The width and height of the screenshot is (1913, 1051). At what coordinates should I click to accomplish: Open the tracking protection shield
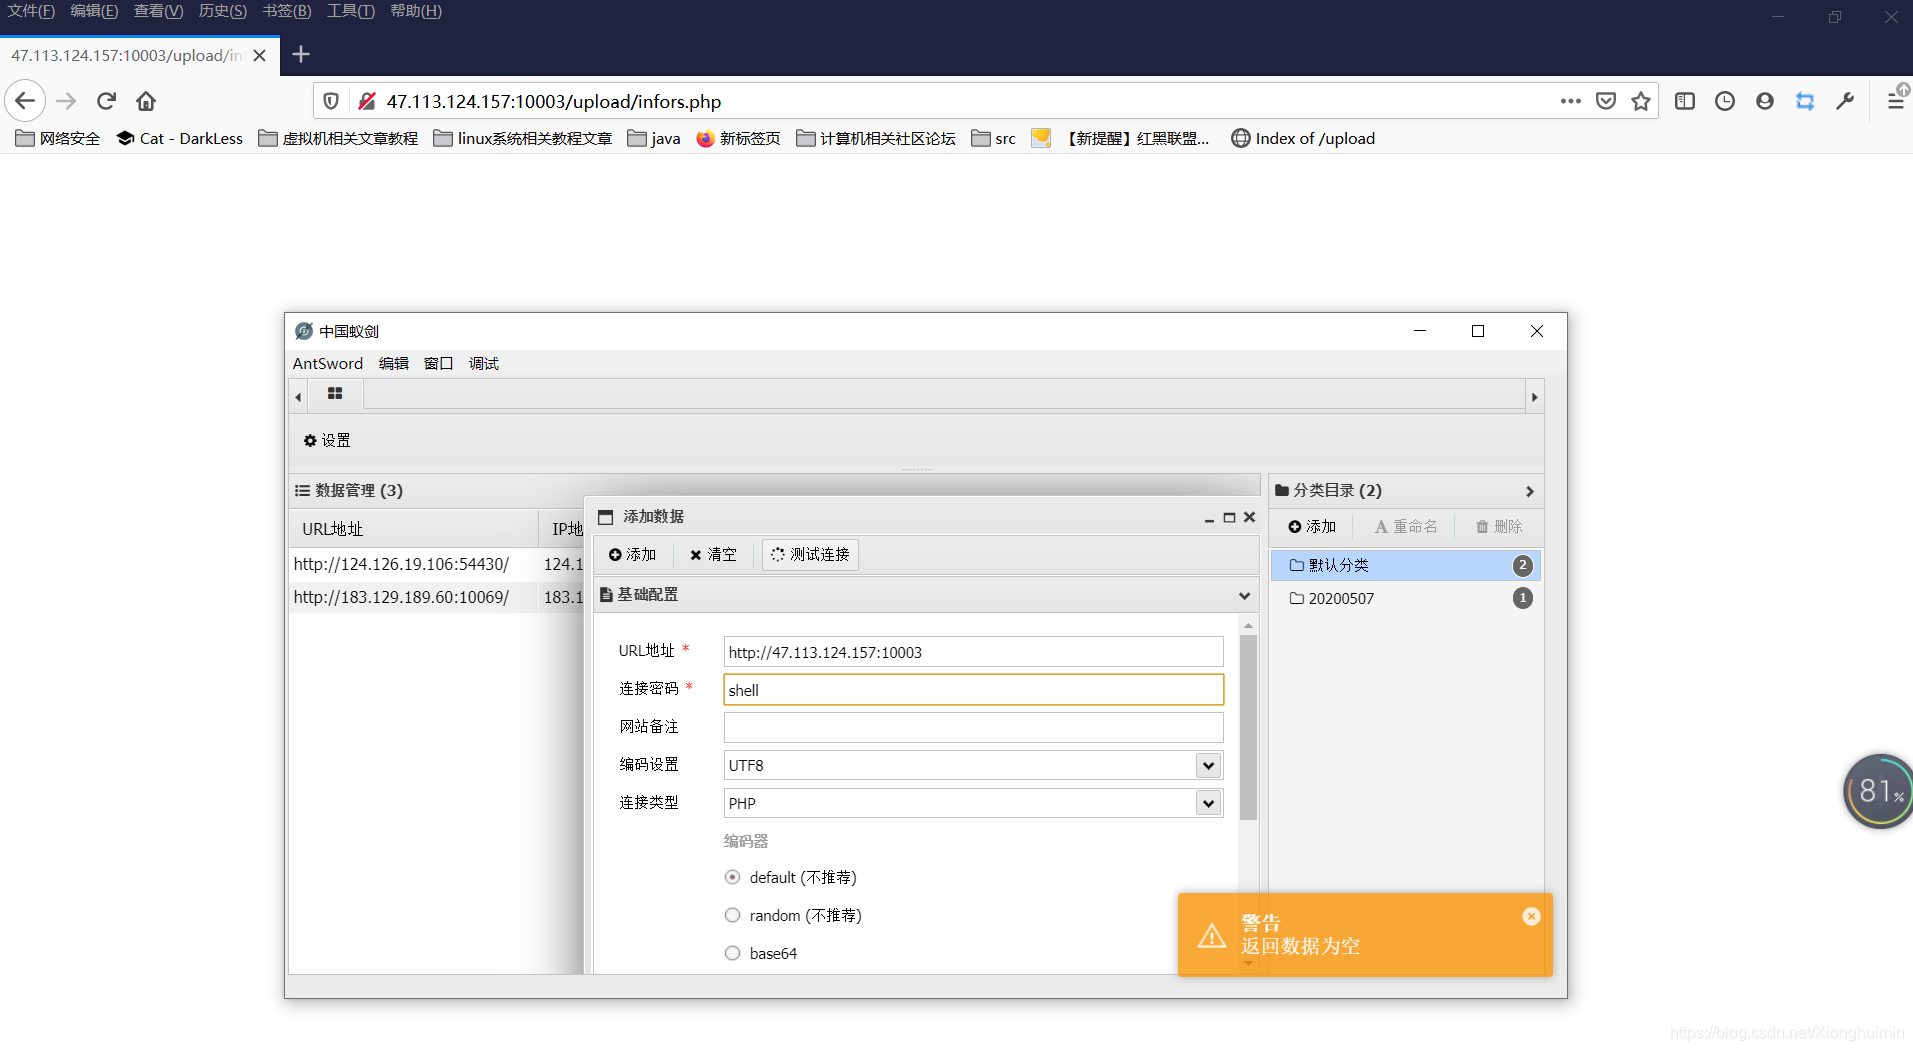331,101
